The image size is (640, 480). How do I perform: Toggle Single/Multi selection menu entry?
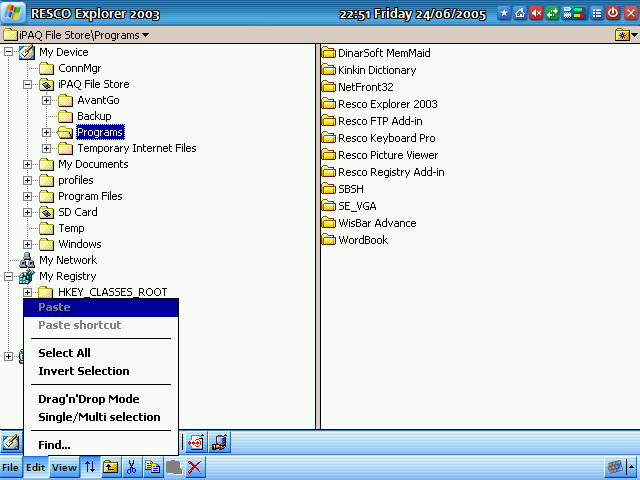click(101, 417)
